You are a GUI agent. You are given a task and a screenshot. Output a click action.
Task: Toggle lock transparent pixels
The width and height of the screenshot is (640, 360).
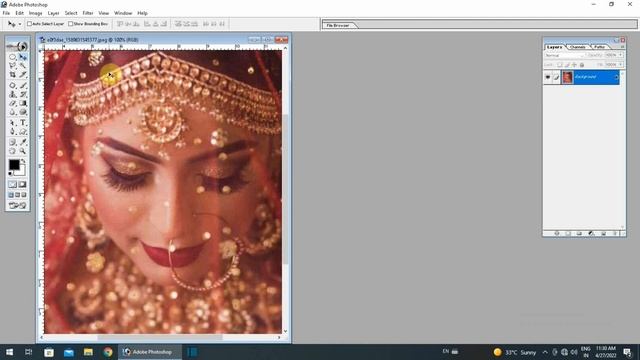coord(560,64)
